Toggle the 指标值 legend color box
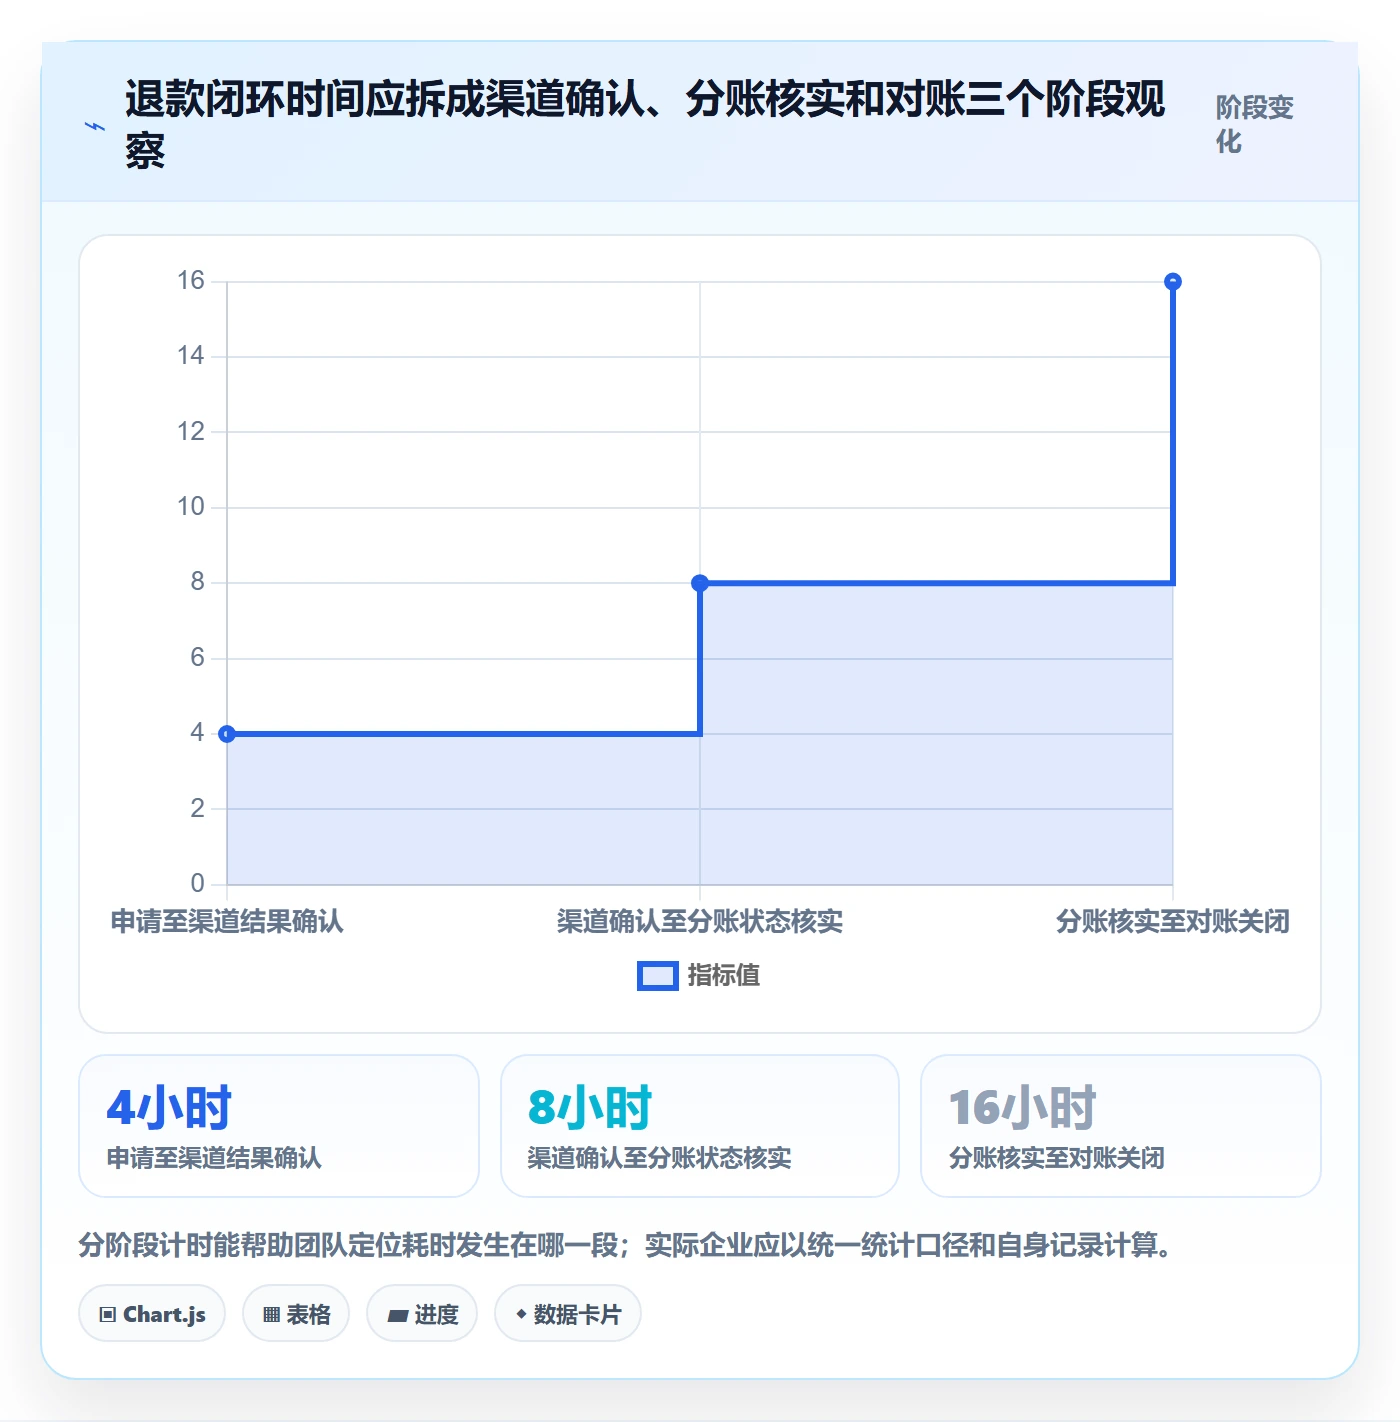 coord(658,976)
